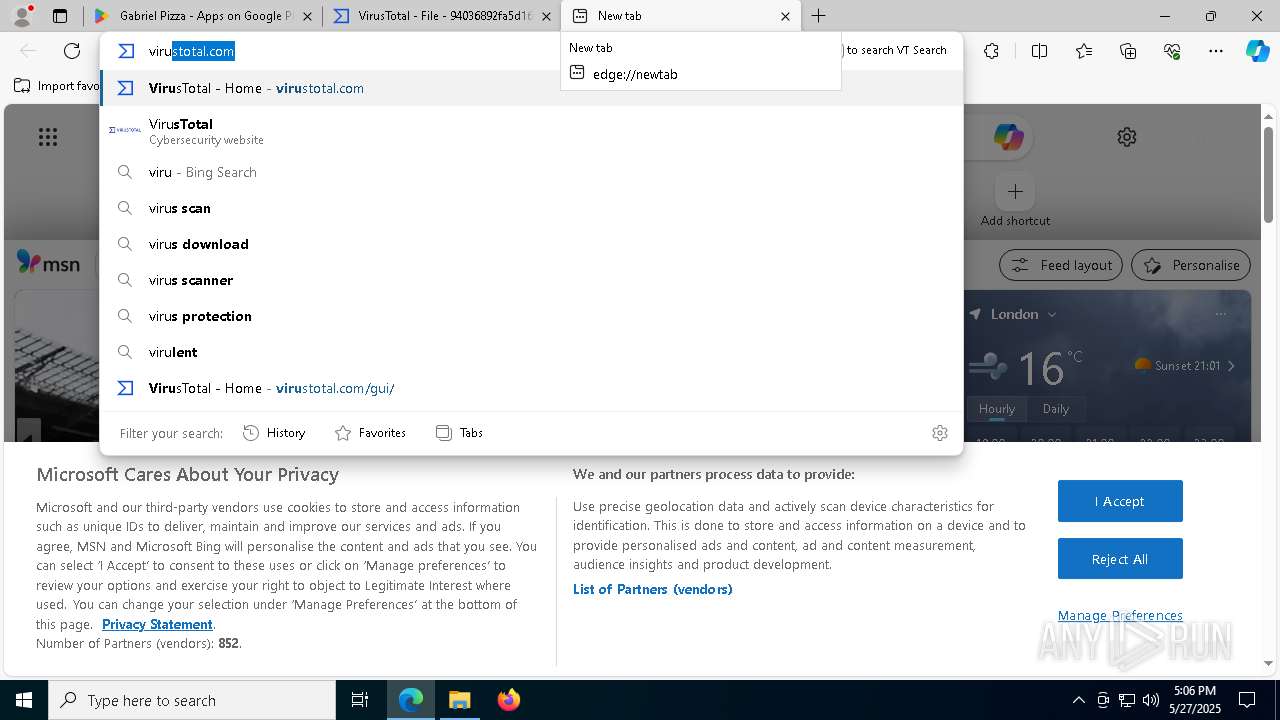Viewport: 1280px width, 720px height.
Task: Filter suggestions by Tabs
Action: tap(459, 433)
